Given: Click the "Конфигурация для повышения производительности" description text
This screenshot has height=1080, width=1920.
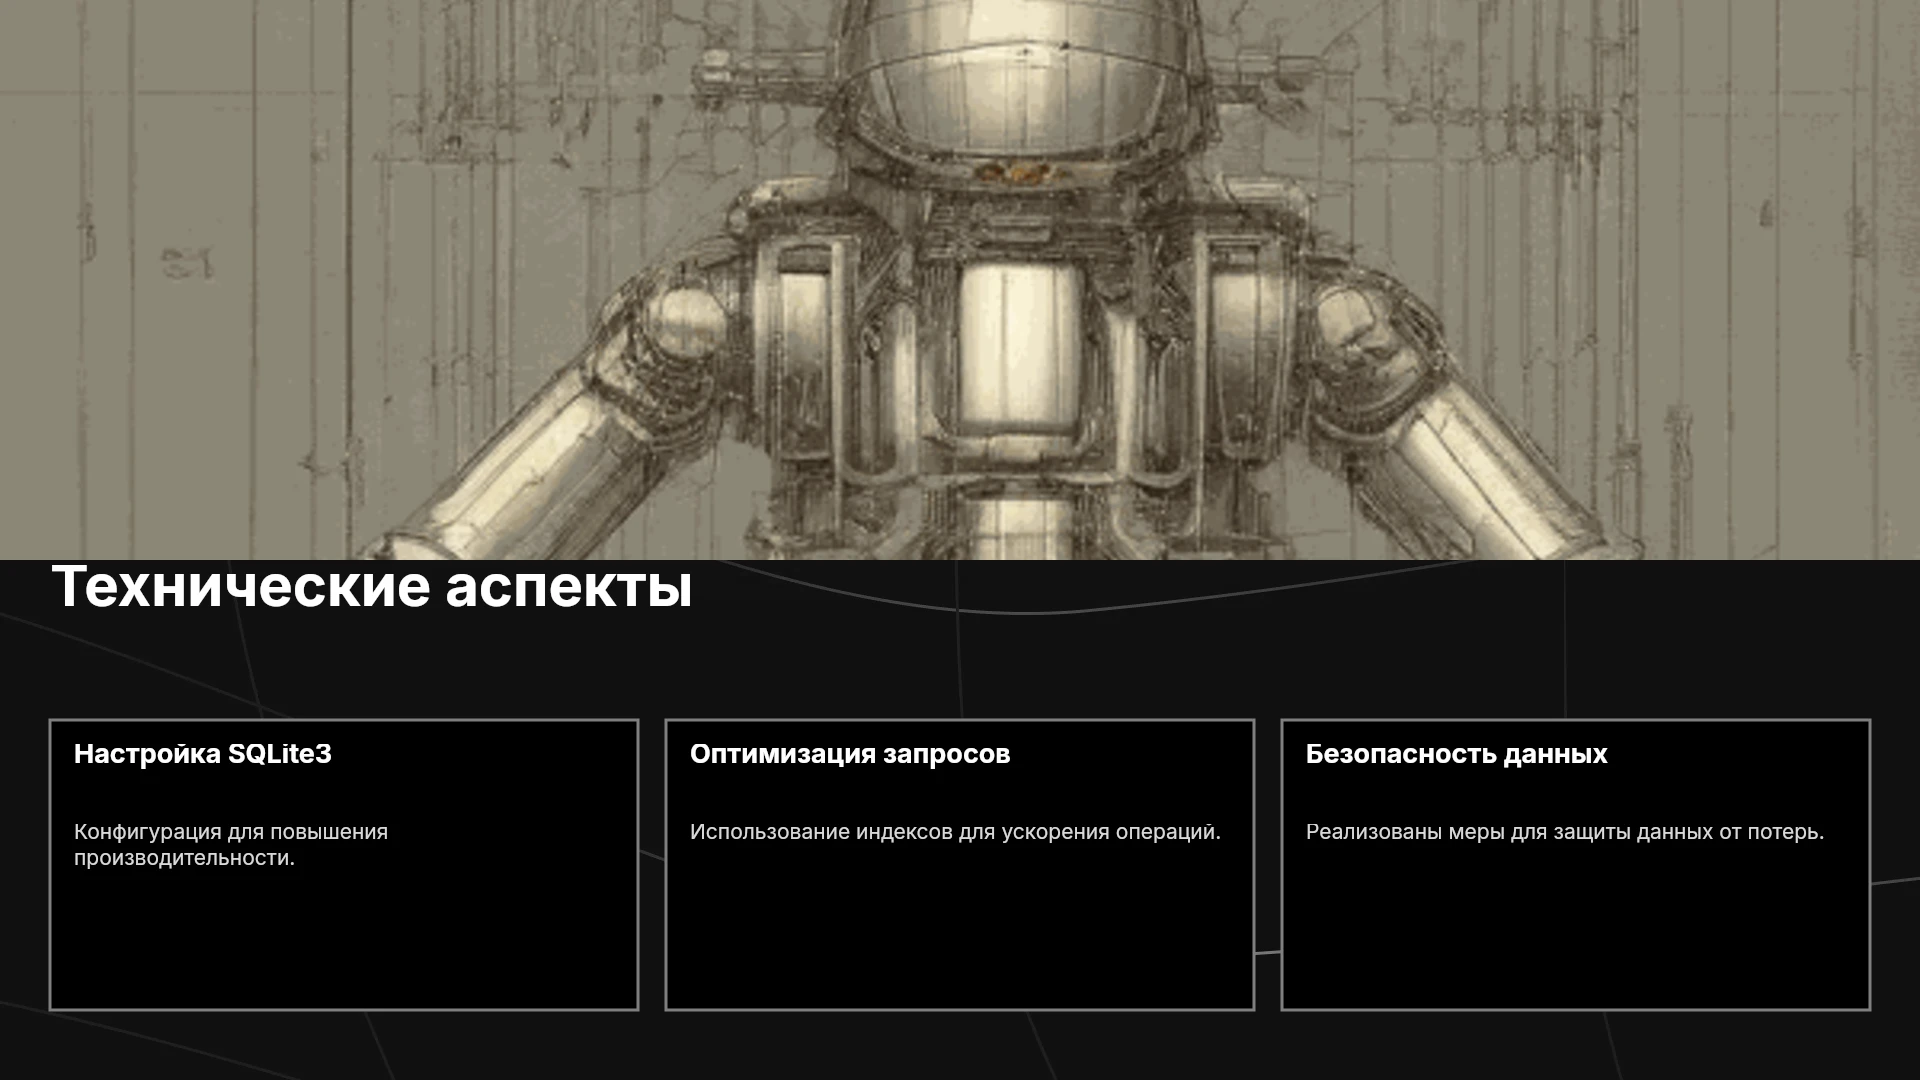Looking at the screenshot, I should 231,845.
